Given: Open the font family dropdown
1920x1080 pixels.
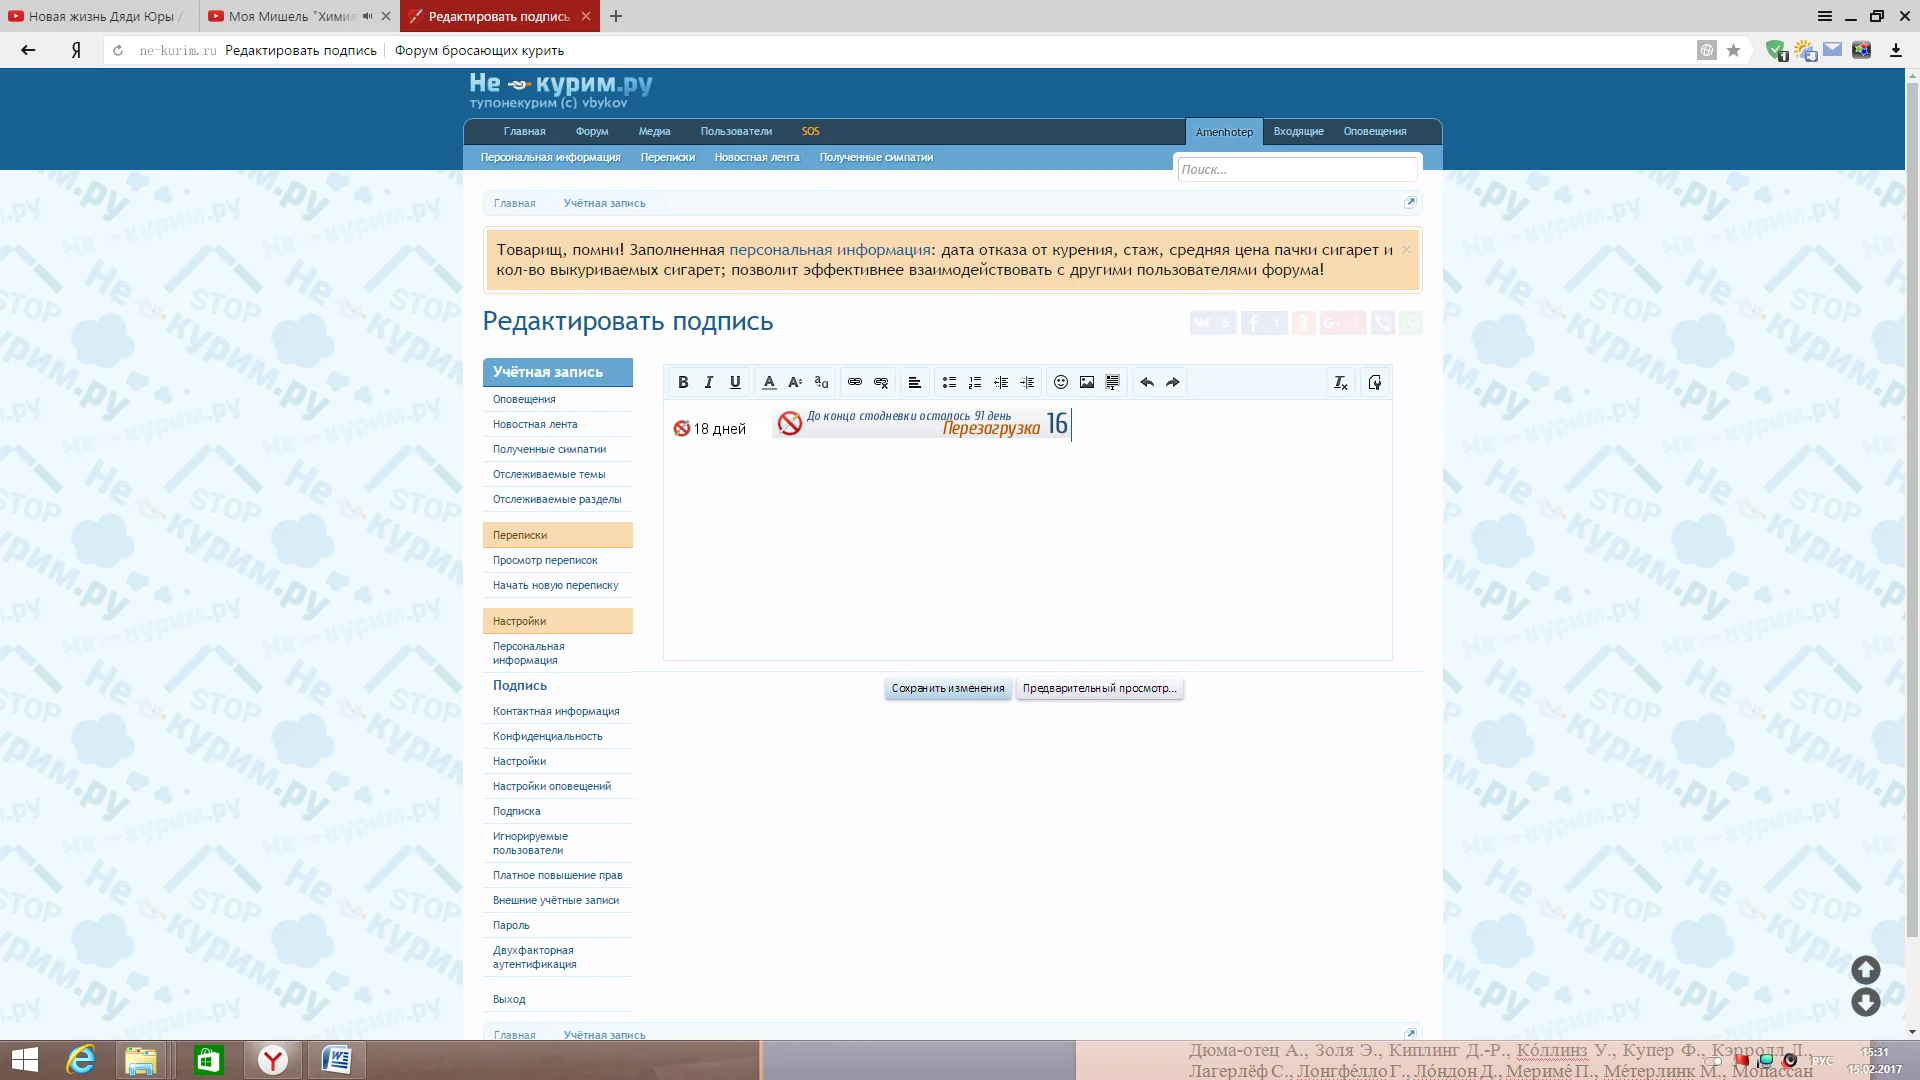Looking at the screenshot, I should click(x=821, y=382).
